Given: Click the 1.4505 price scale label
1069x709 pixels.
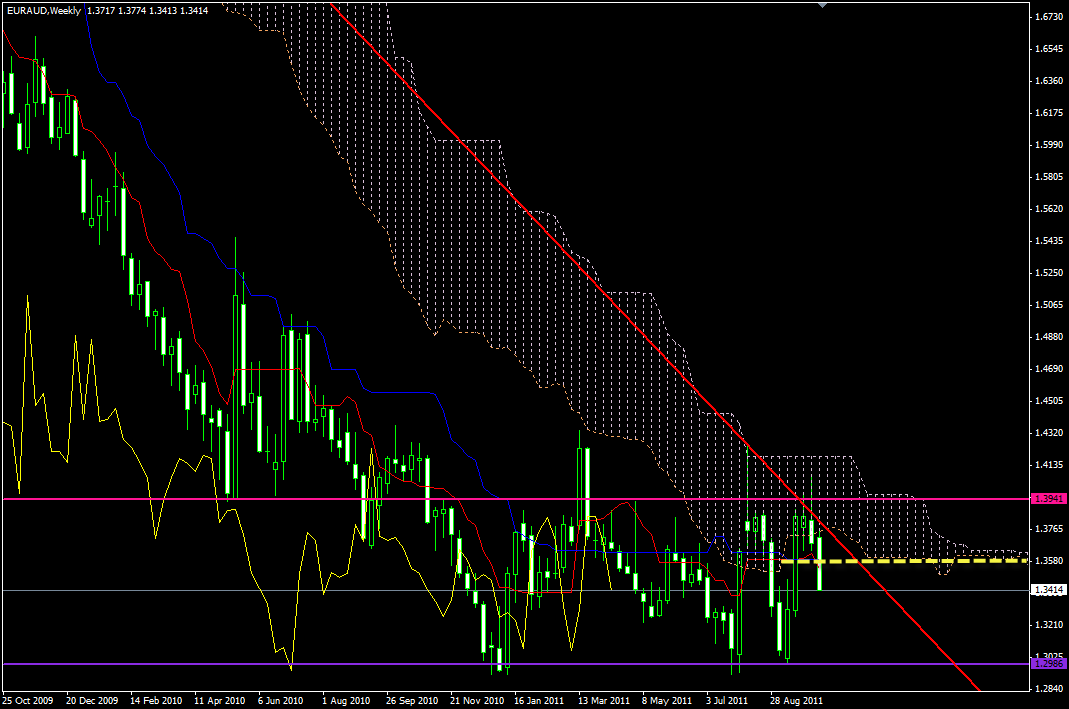Looking at the screenshot, I should pyautogui.click(x=1048, y=401).
